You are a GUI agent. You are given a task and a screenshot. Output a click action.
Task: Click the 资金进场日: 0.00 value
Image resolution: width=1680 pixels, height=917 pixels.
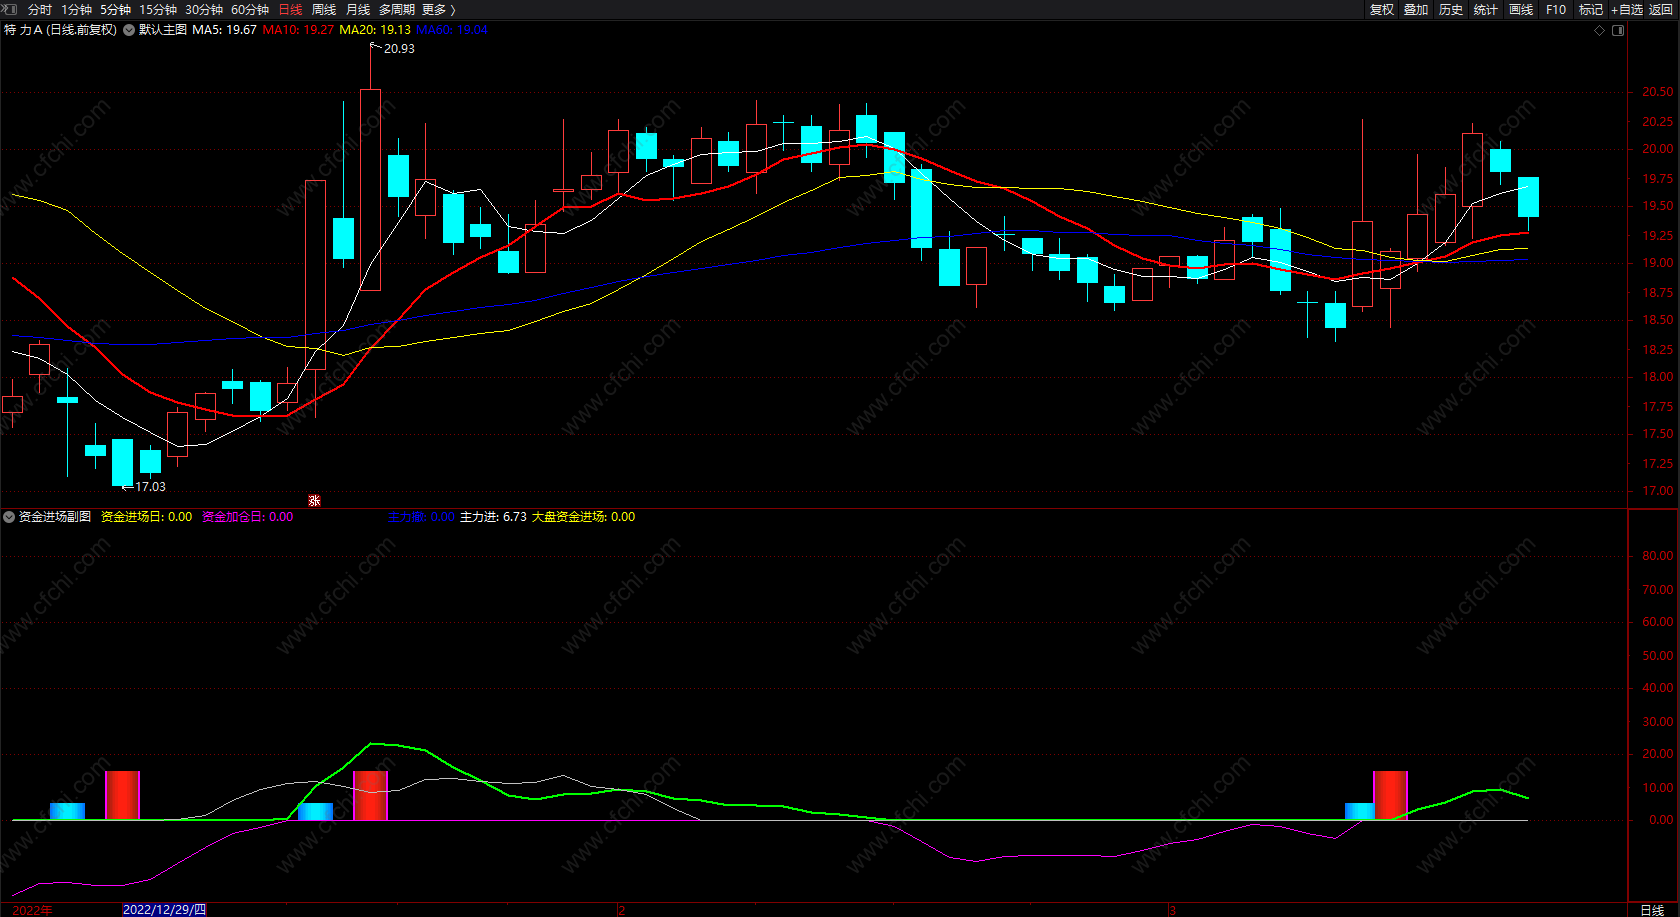[x=146, y=517]
